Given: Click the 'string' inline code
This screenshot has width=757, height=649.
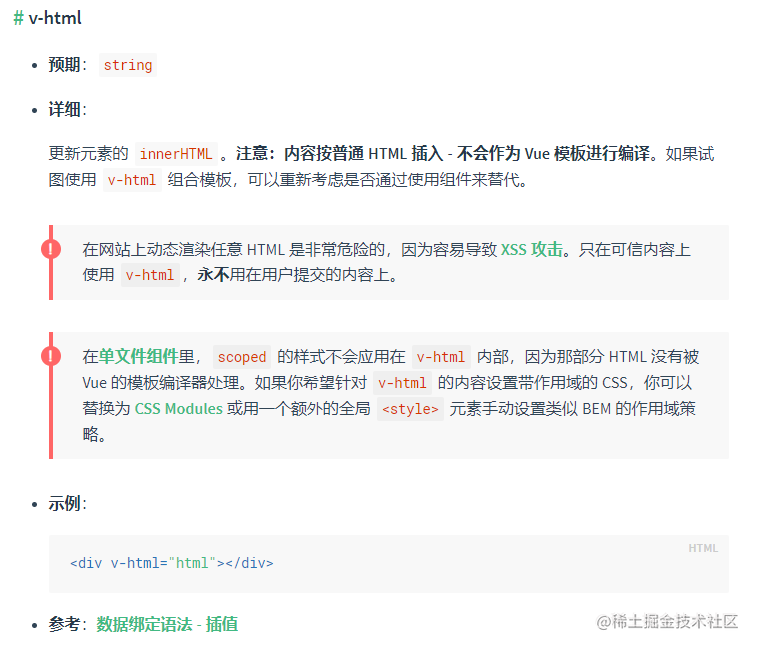Looking at the screenshot, I should [128, 65].
